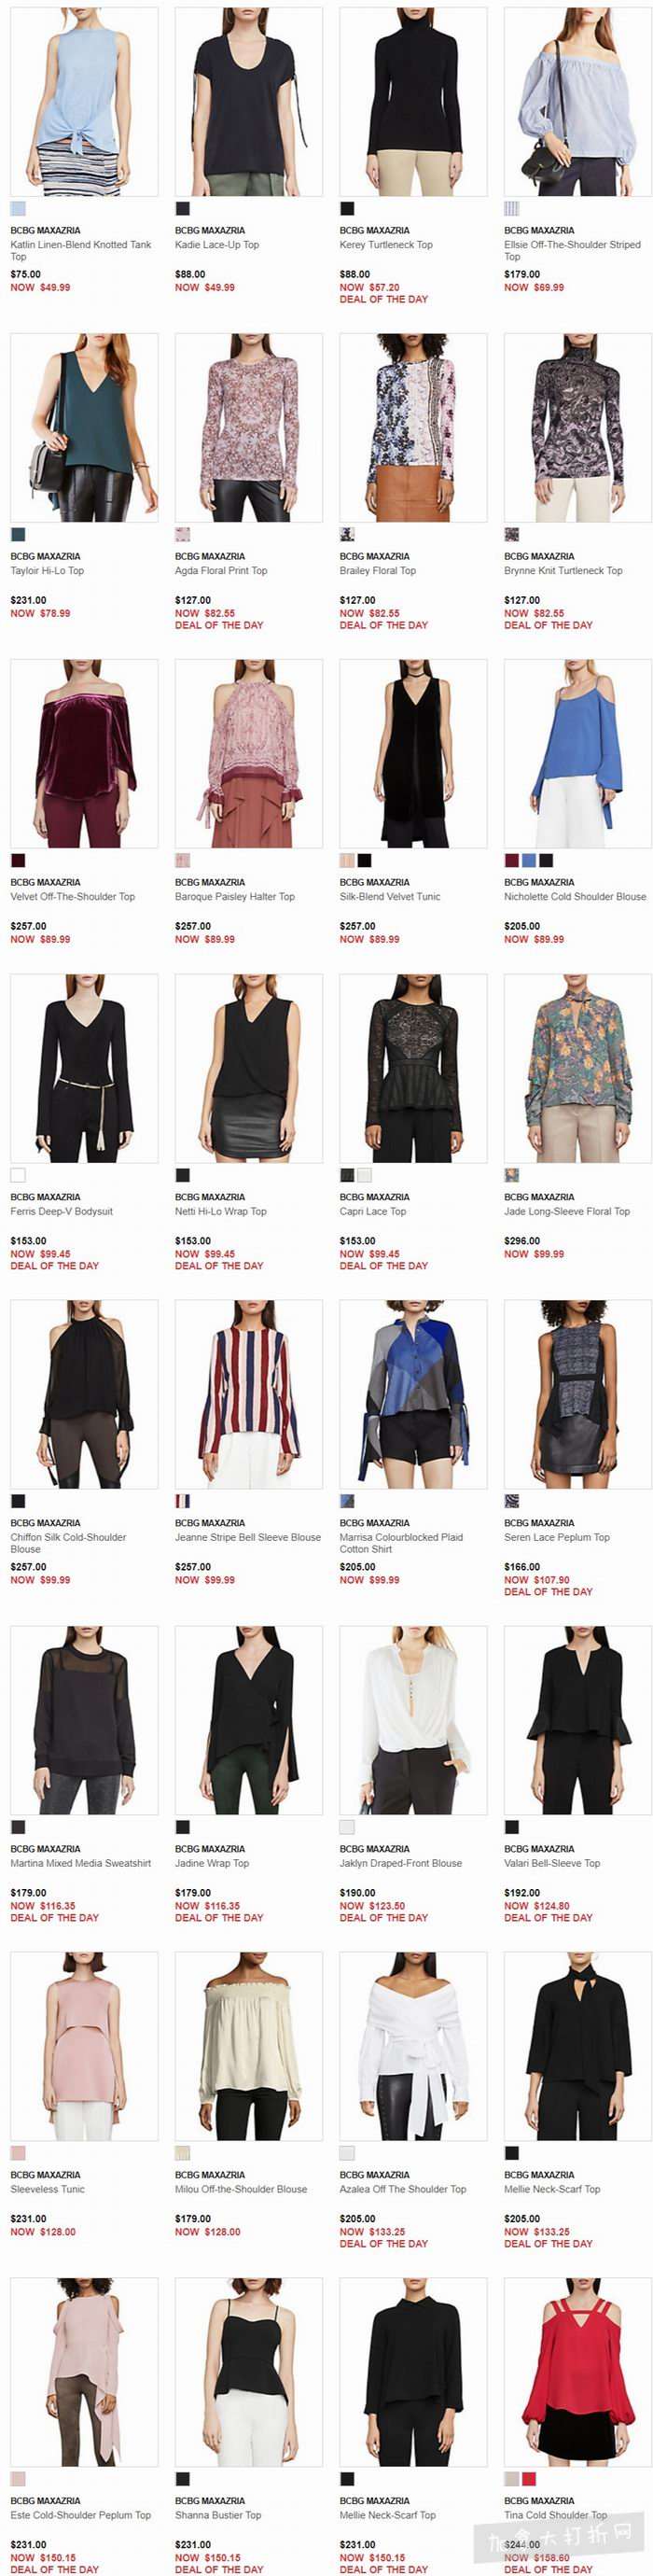Open Agda Floral Print Top link

(221, 571)
